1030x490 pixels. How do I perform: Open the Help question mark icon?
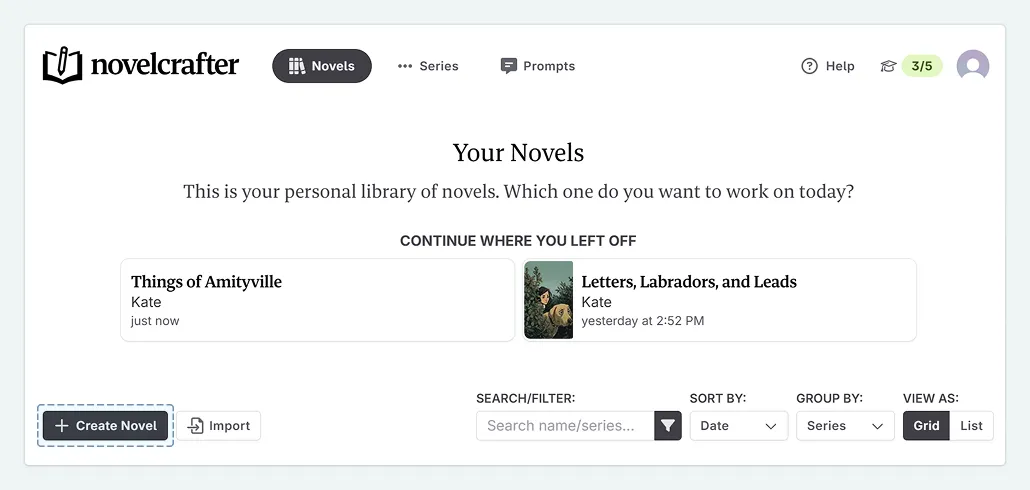pyautogui.click(x=810, y=66)
